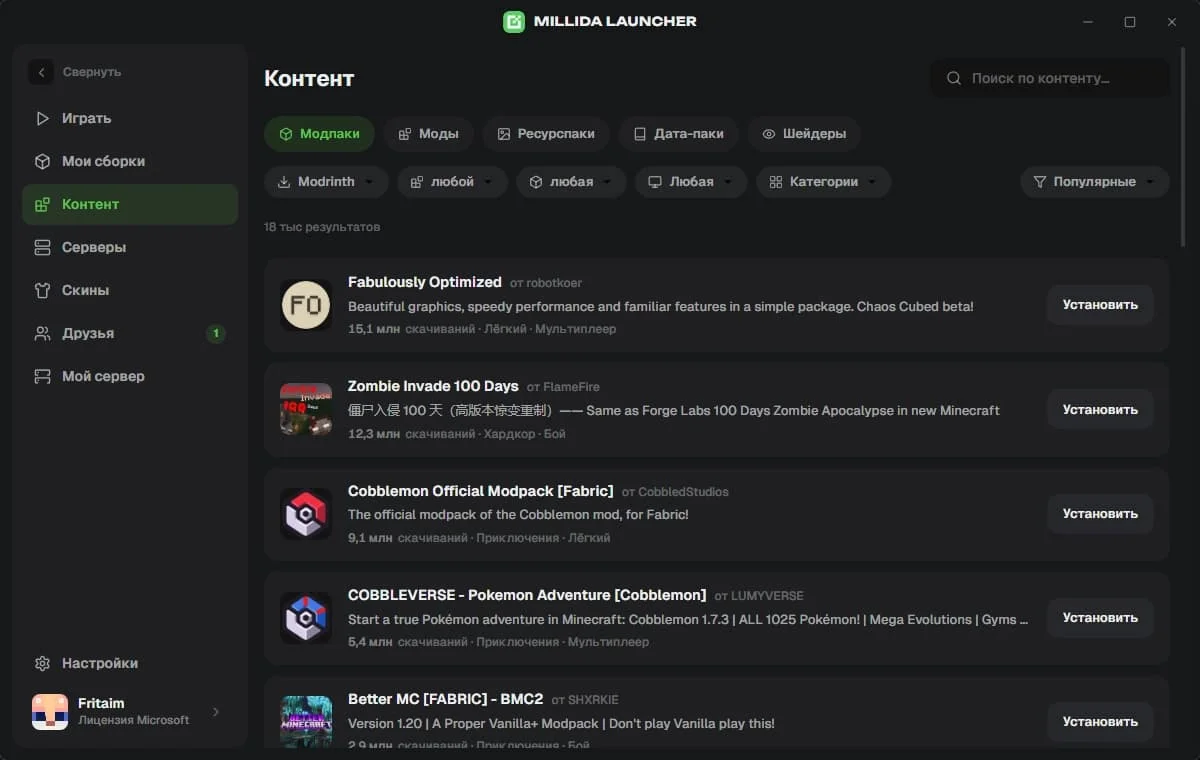
Task: Click author name SHXRKIE
Action: pos(593,700)
